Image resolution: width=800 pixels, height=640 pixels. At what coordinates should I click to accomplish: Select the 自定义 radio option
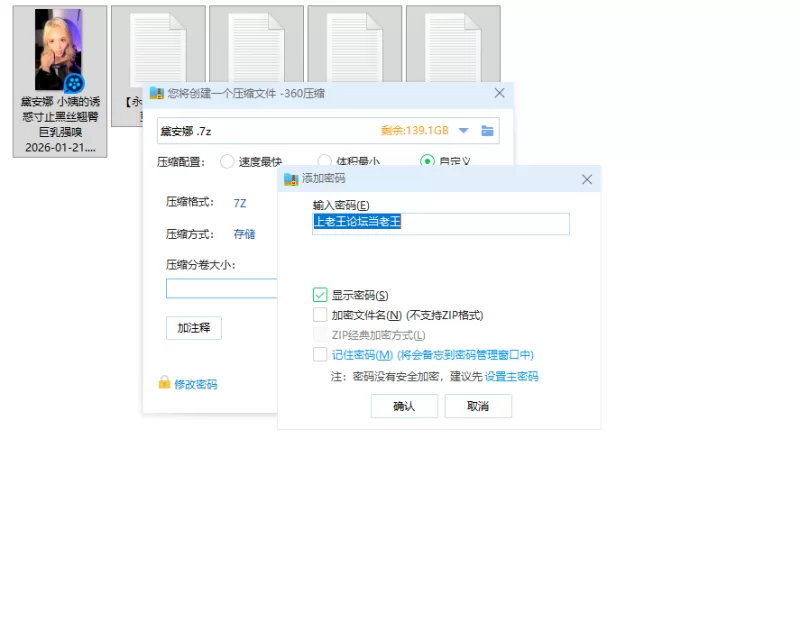427,161
